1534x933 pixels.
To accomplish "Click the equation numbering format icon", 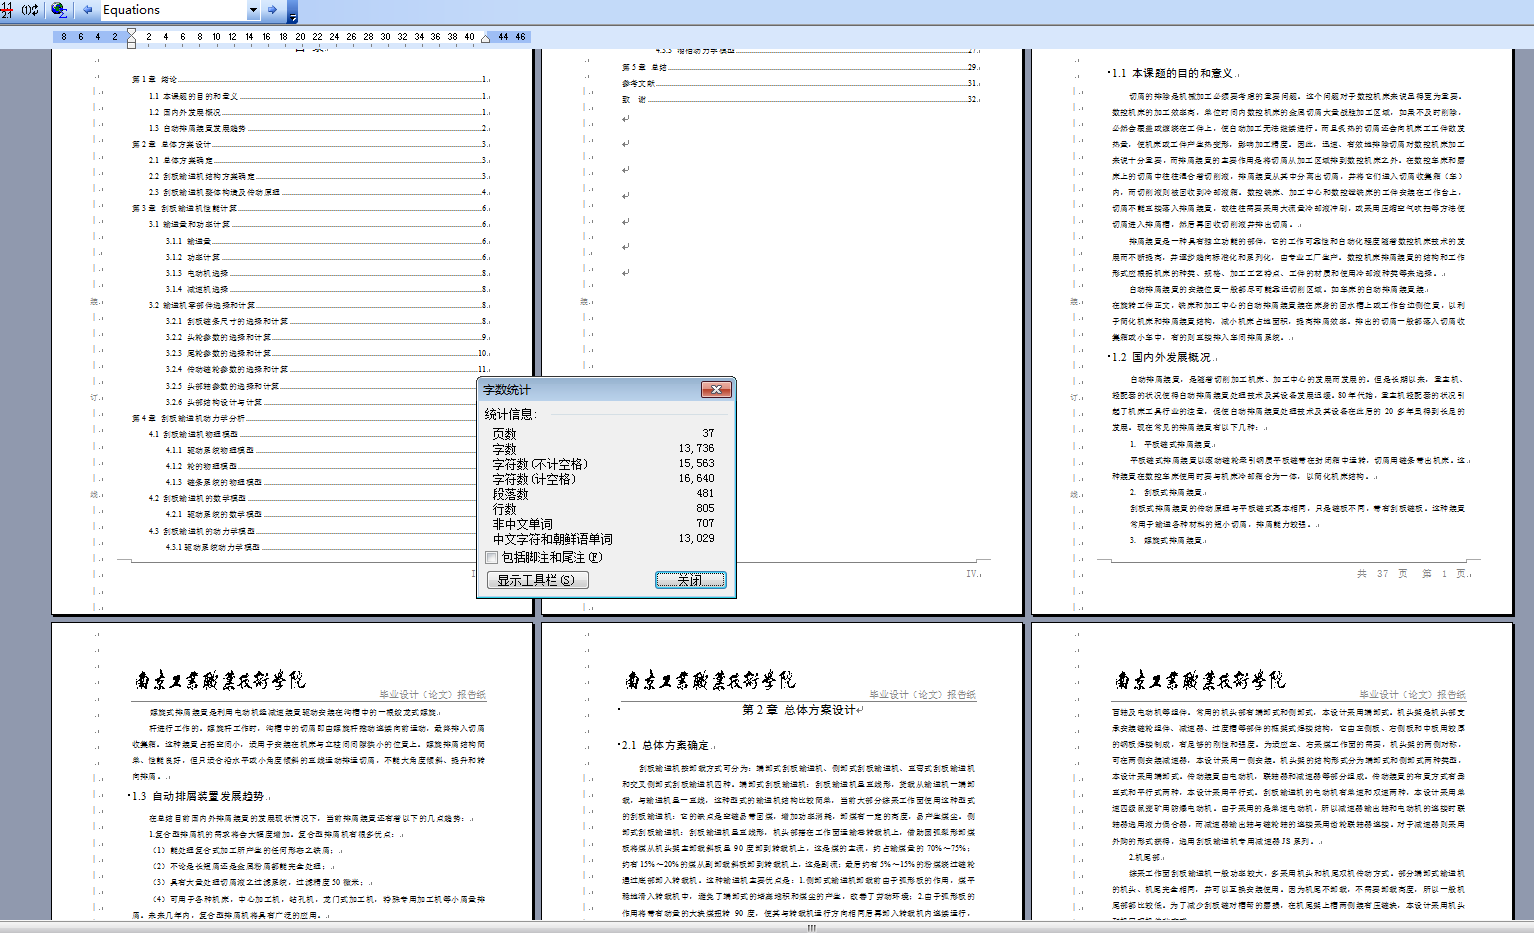I will click(x=7, y=10).
